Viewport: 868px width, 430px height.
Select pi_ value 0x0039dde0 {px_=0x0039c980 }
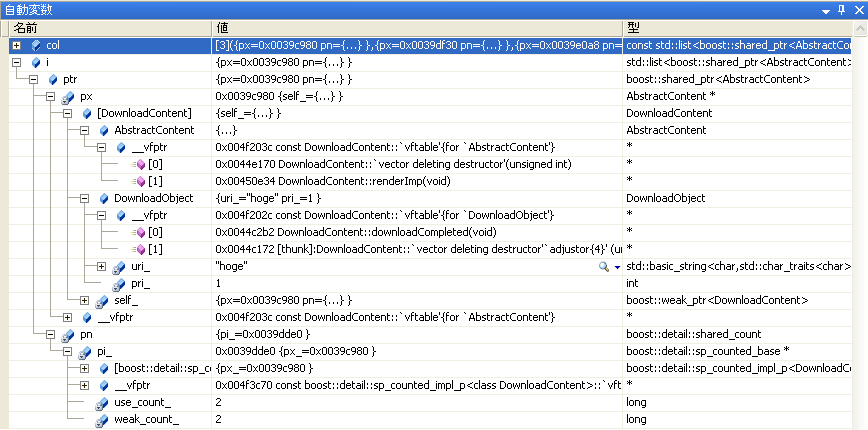[296, 351]
